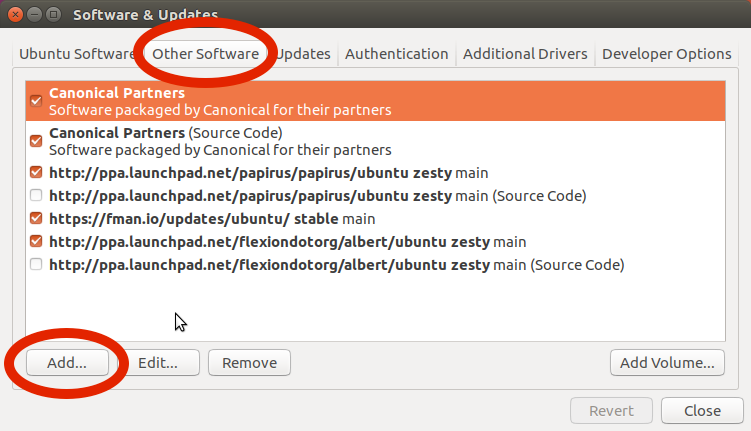
Task: Go to the Authentication tab
Action: [396, 54]
